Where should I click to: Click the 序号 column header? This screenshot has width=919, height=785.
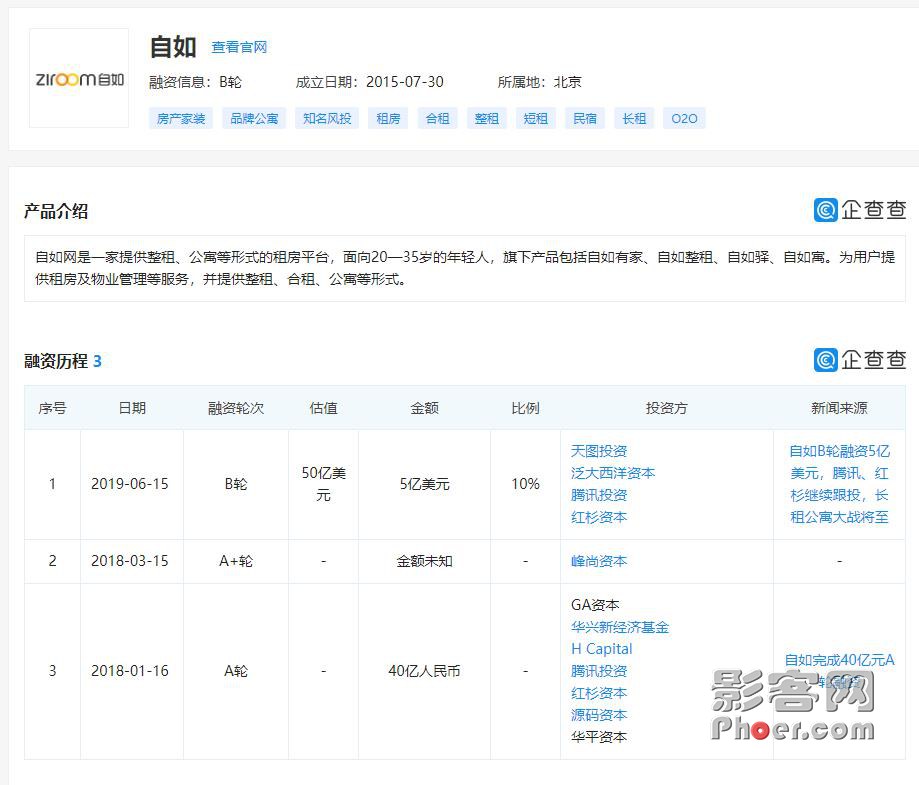click(52, 408)
